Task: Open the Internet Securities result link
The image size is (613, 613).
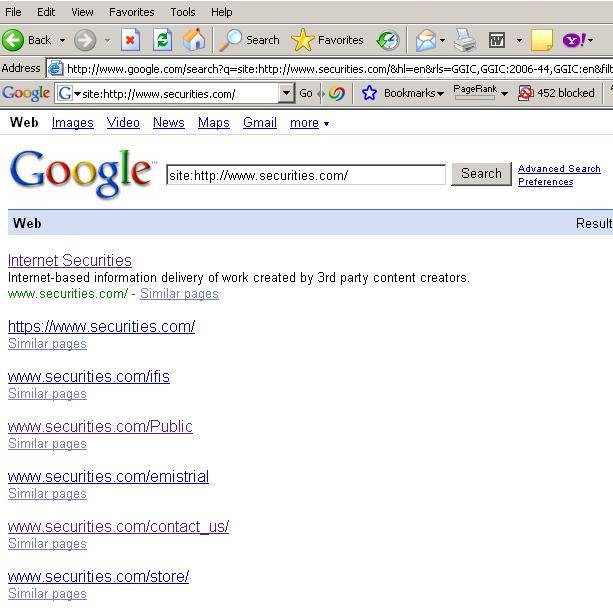Action: [70, 260]
